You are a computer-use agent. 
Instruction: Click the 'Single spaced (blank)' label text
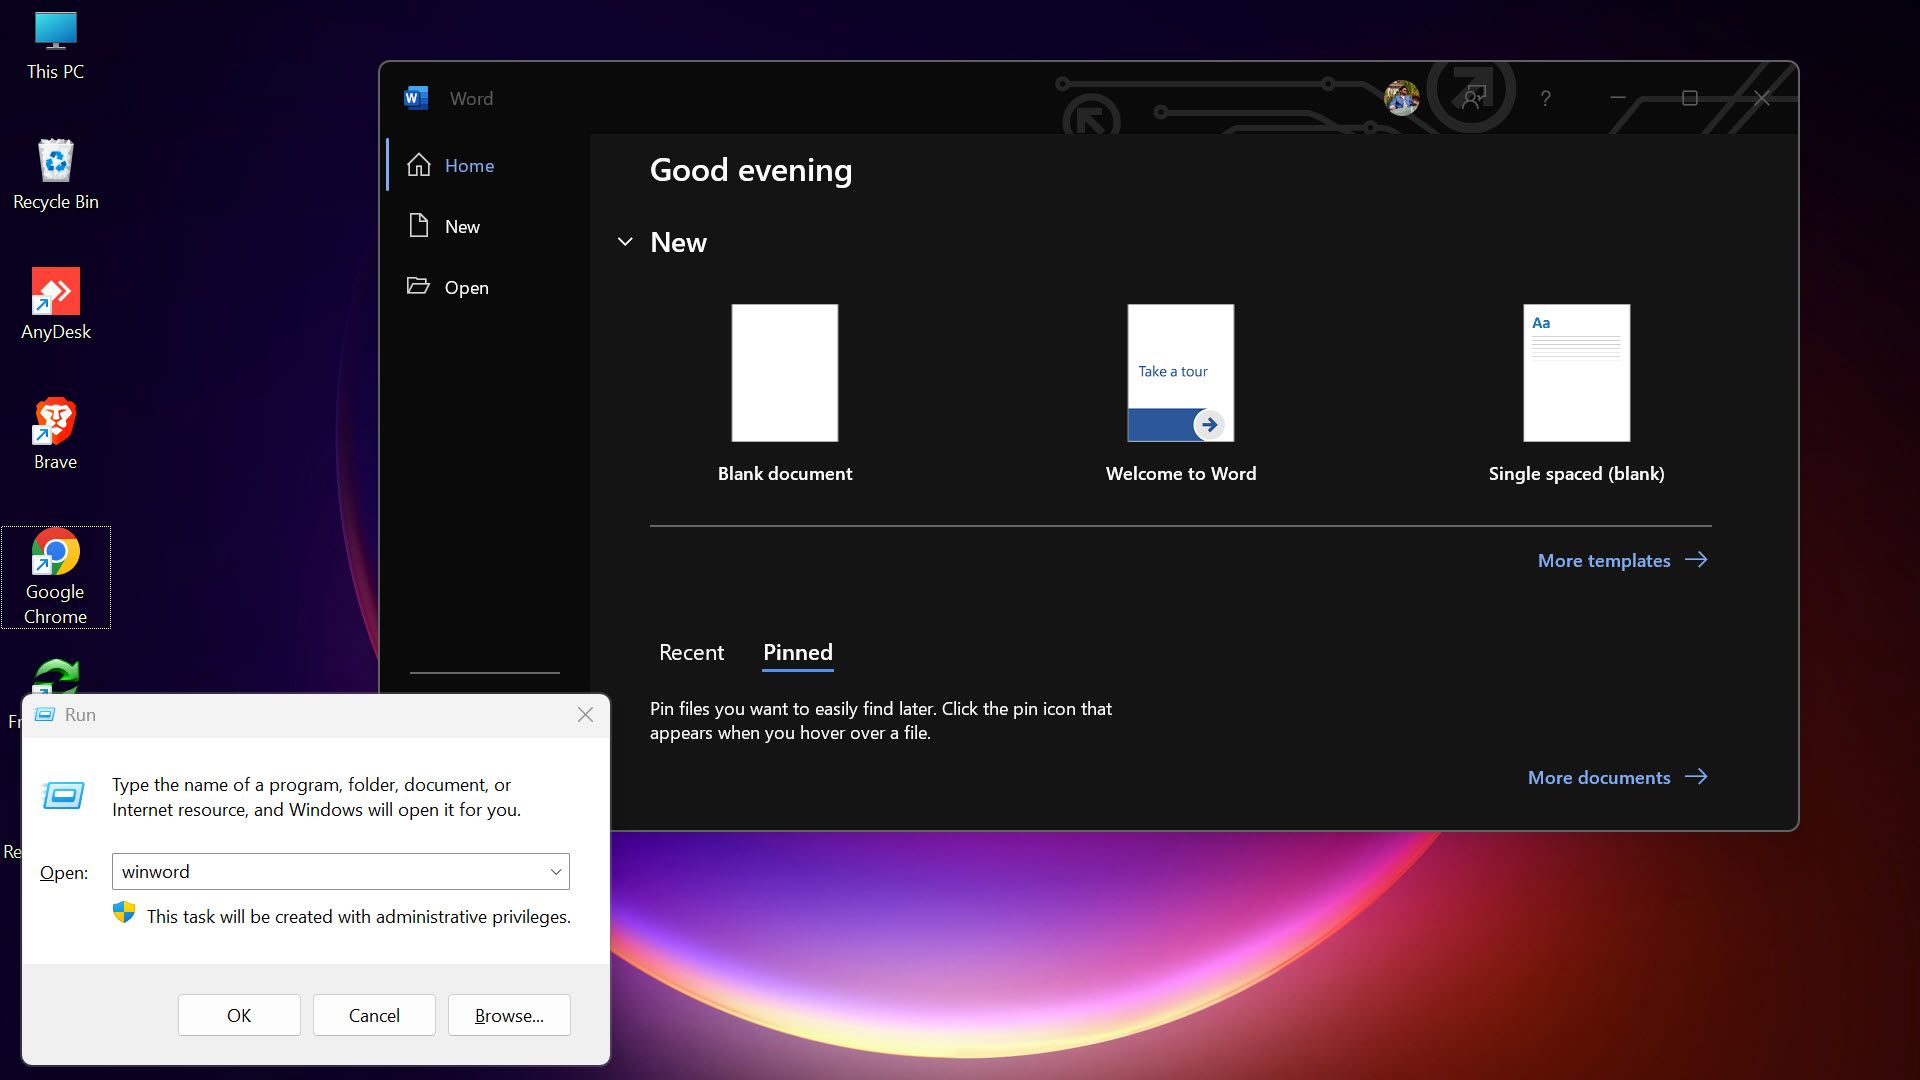(x=1577, y=473)
